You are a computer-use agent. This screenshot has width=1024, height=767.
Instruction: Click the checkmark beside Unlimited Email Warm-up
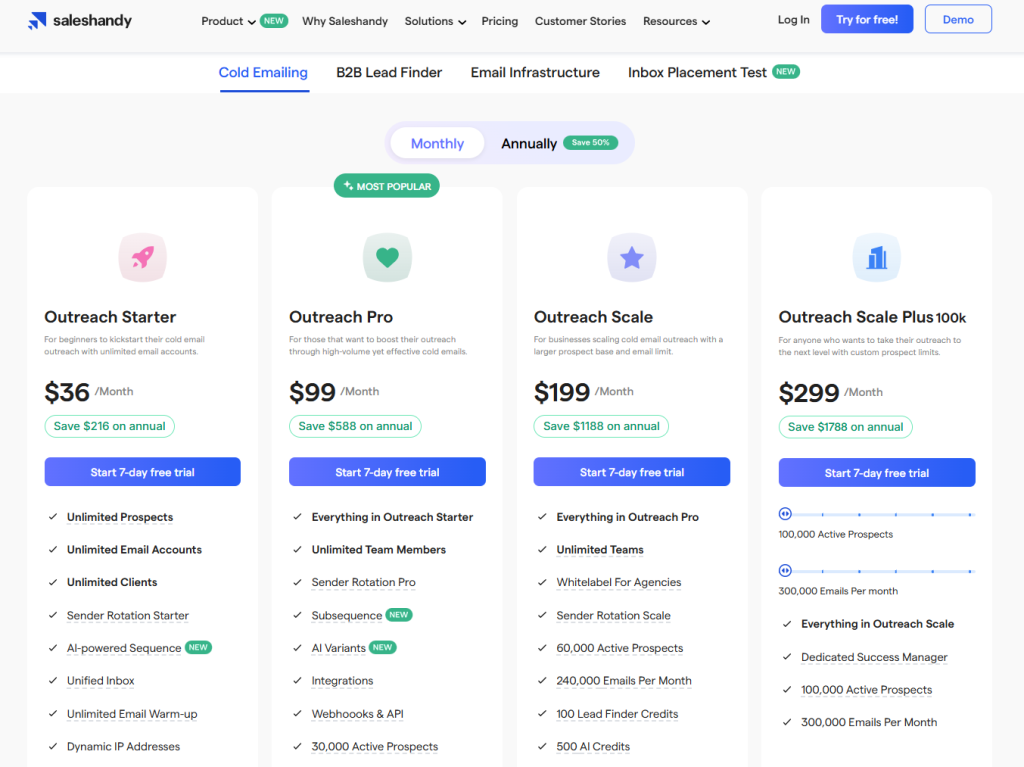pos(53,713)
